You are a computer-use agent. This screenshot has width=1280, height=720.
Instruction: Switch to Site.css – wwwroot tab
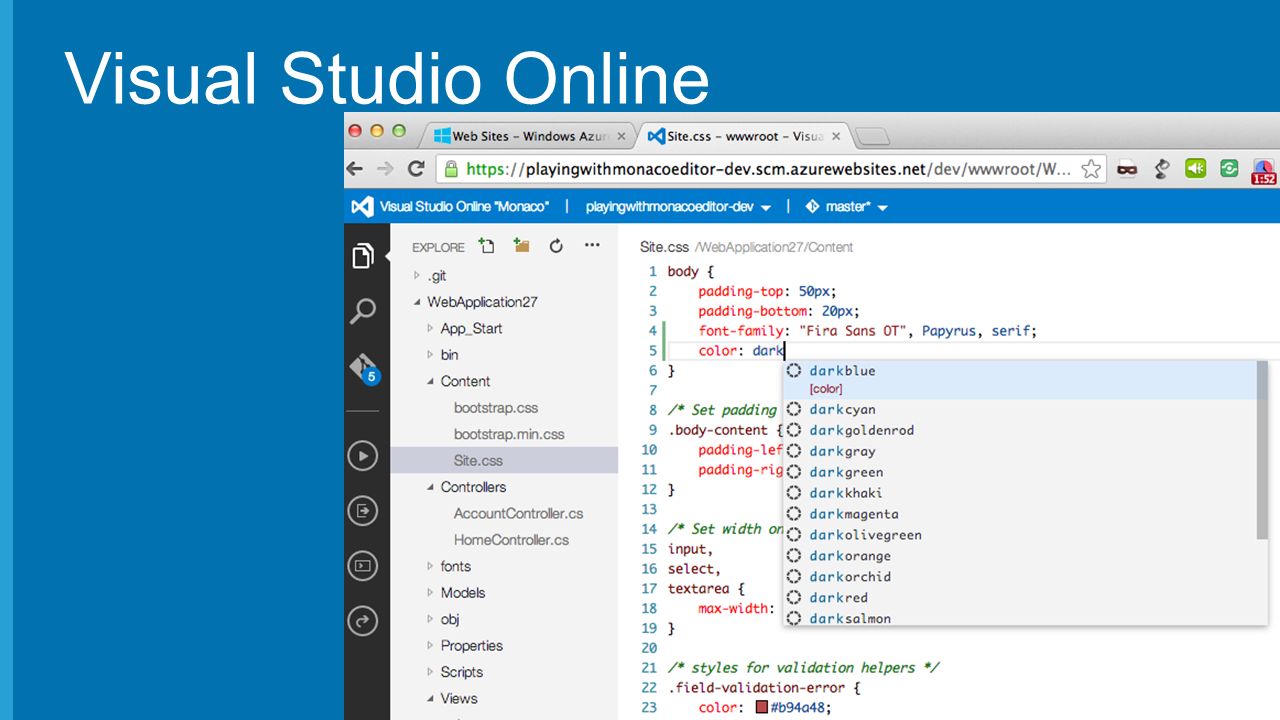(745, 136)
